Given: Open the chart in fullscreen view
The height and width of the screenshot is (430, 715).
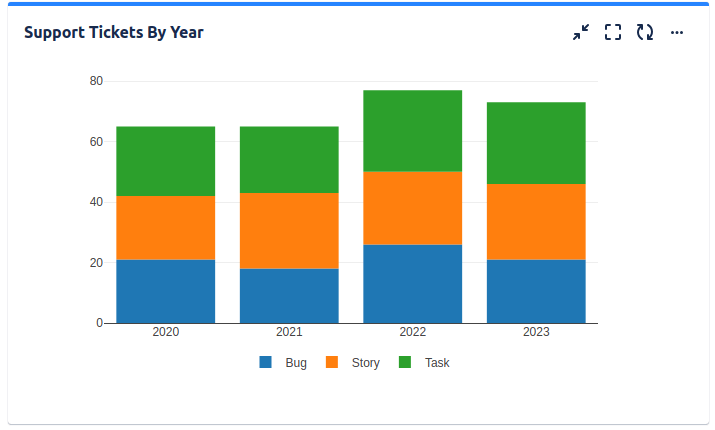Looking at the screenshot, I should click(x=613, y=33).
